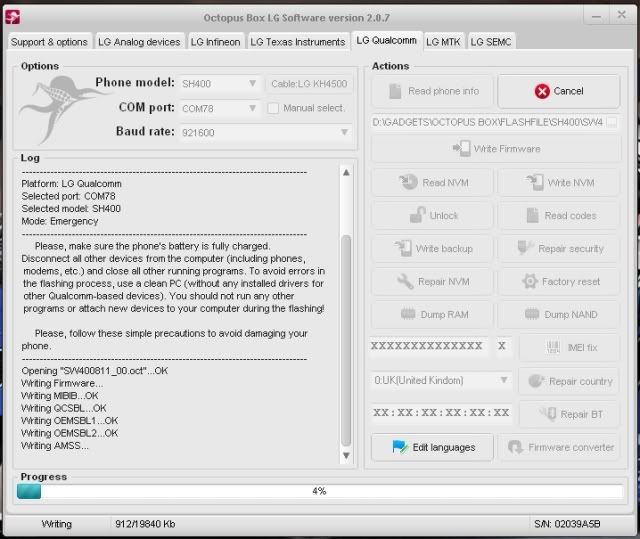Click the Repair country globe icon

click(536, 381)
